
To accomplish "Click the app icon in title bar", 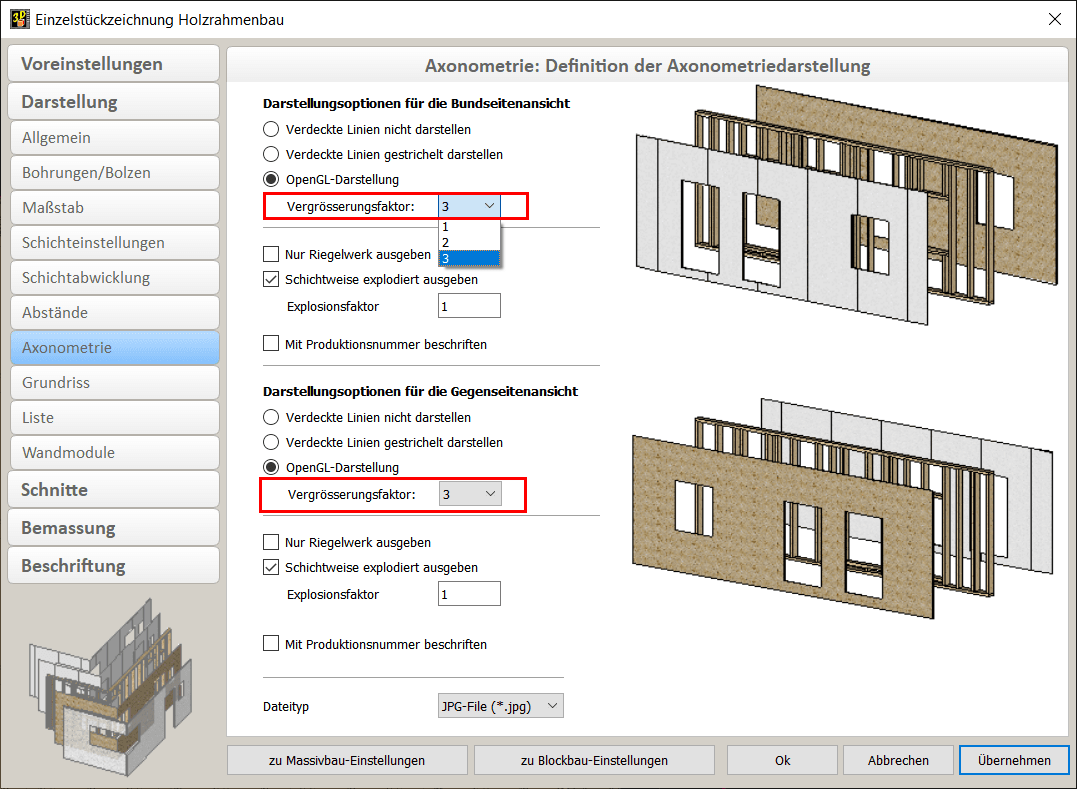I will [19, 19].
